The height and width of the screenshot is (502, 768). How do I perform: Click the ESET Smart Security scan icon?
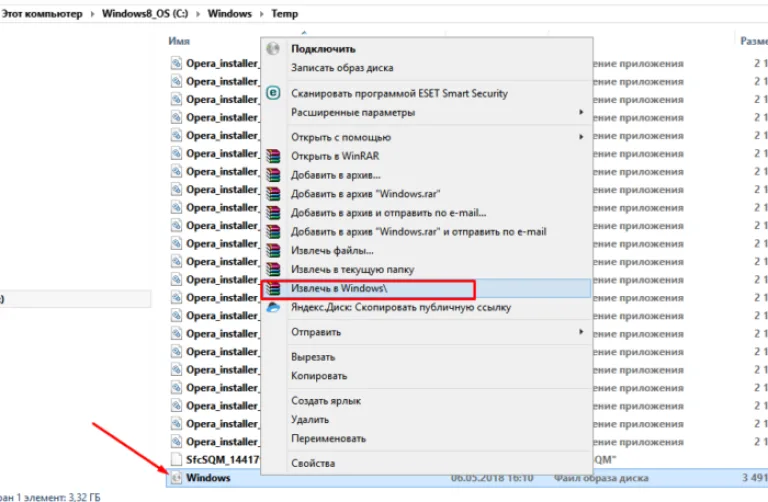(x=273, y=93)
